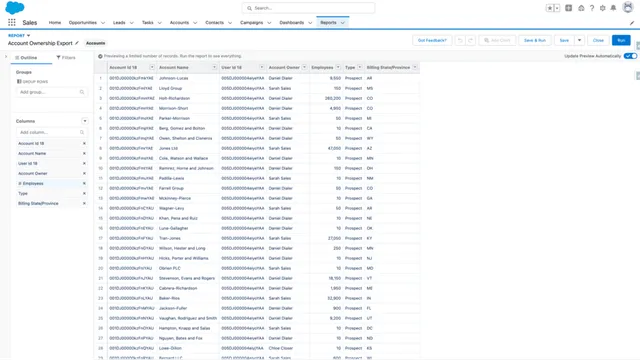
Task: Remove the Billing State/Province column
Action: (84, 203)
